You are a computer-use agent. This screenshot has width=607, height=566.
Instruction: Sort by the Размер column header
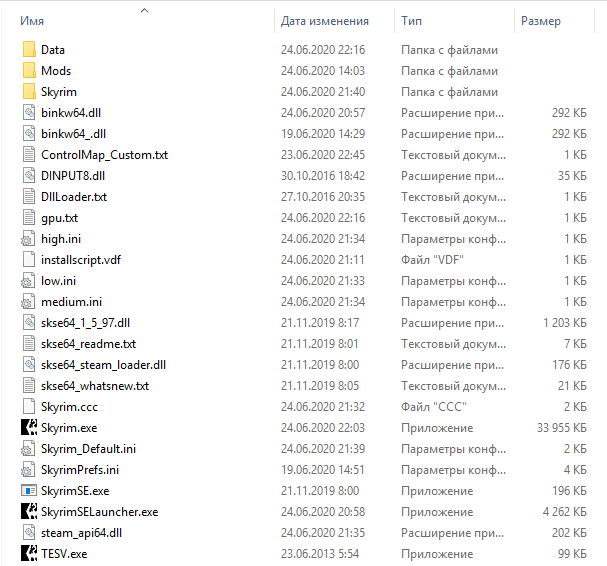click(x=540, y=21)
